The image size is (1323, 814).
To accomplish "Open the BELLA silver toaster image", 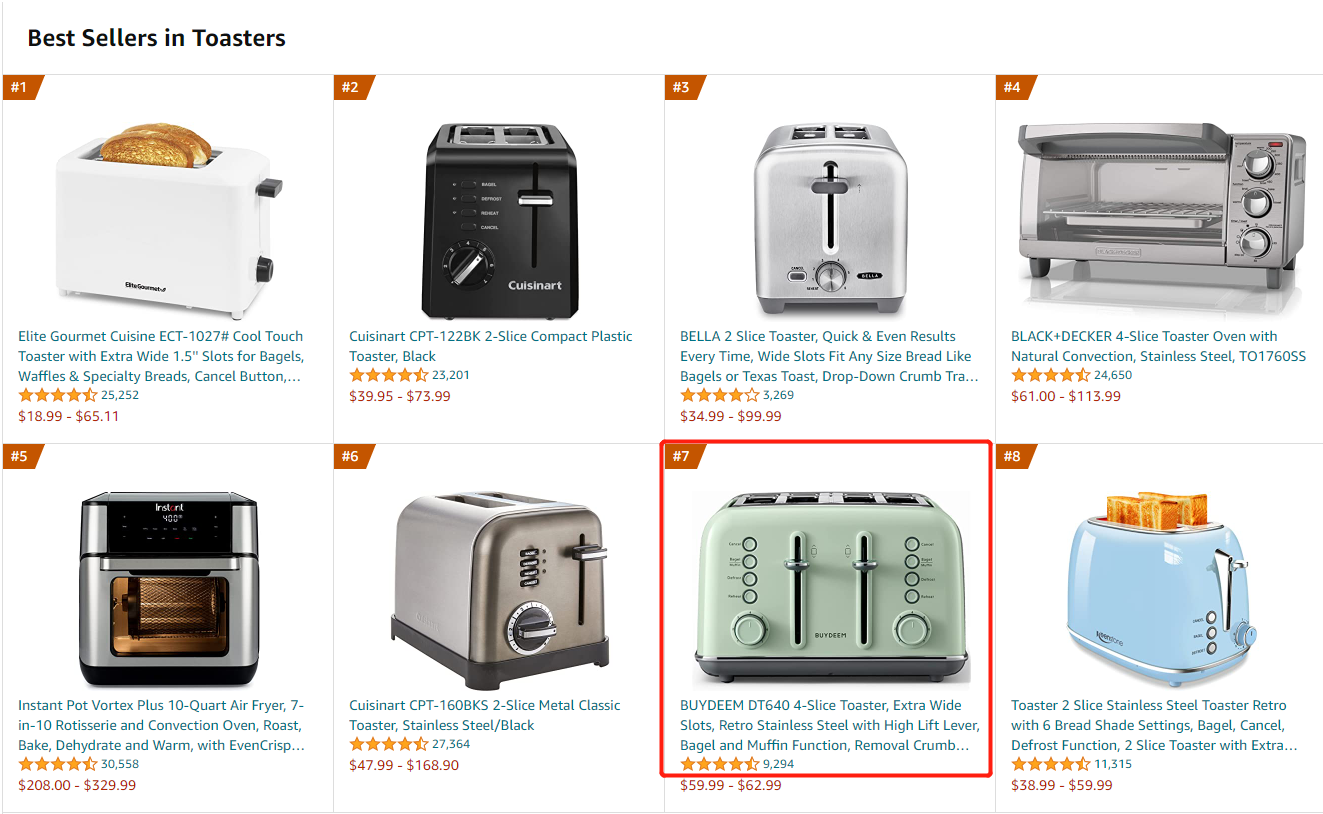I will tap(830, 218).
